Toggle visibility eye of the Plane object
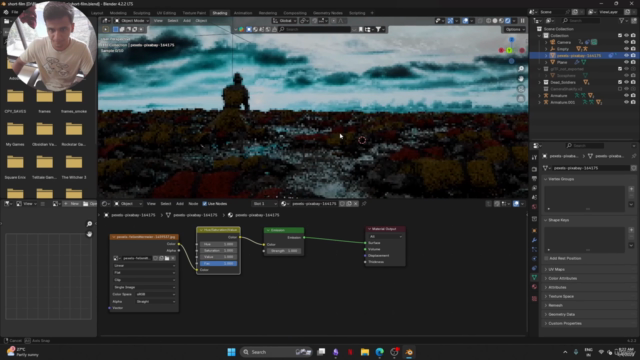 627,62
